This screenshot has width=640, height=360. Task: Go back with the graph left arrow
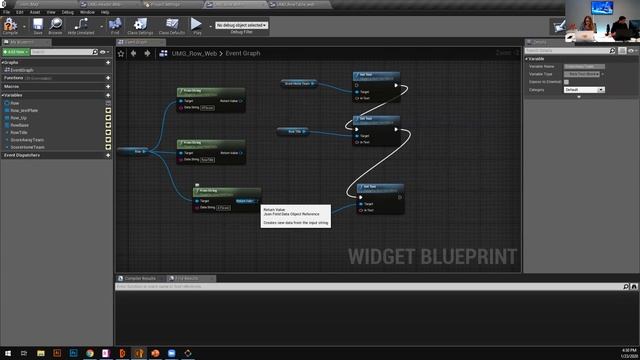pos(133,53)
